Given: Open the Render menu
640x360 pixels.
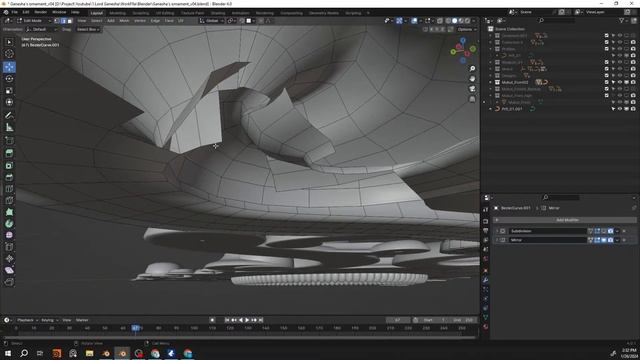Looking at the screenshot, I should (x=40, y=12).
